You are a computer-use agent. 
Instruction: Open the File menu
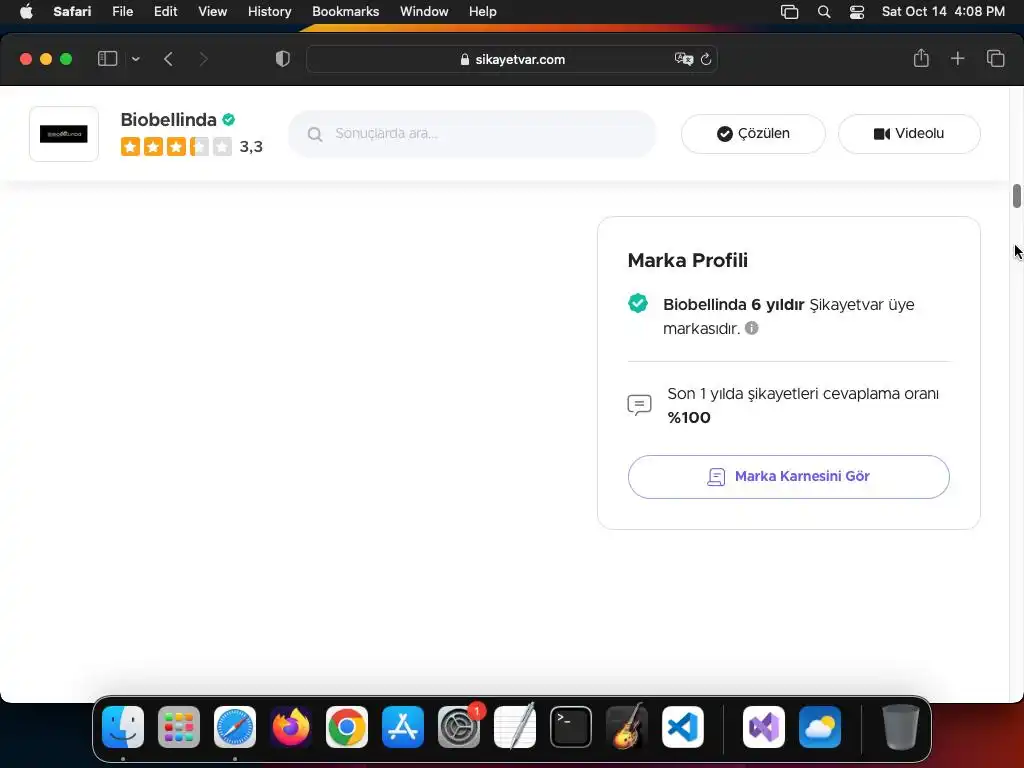pyautogui.click(x=122, y=12)
